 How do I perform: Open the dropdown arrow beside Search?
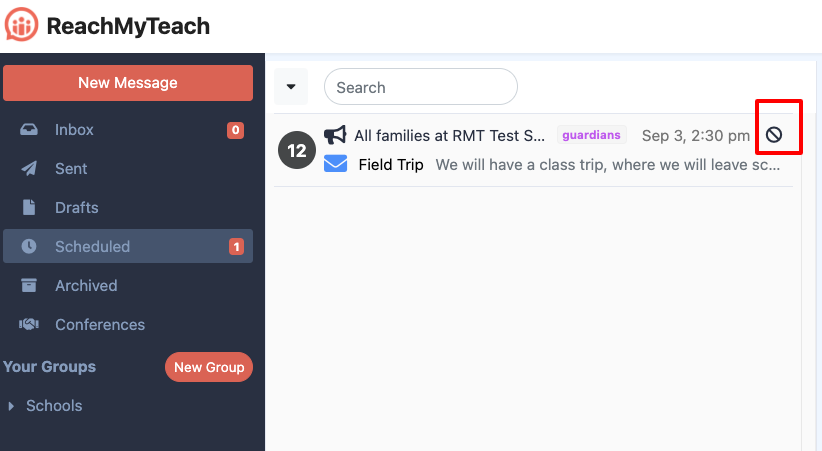(x=291, y=87)
